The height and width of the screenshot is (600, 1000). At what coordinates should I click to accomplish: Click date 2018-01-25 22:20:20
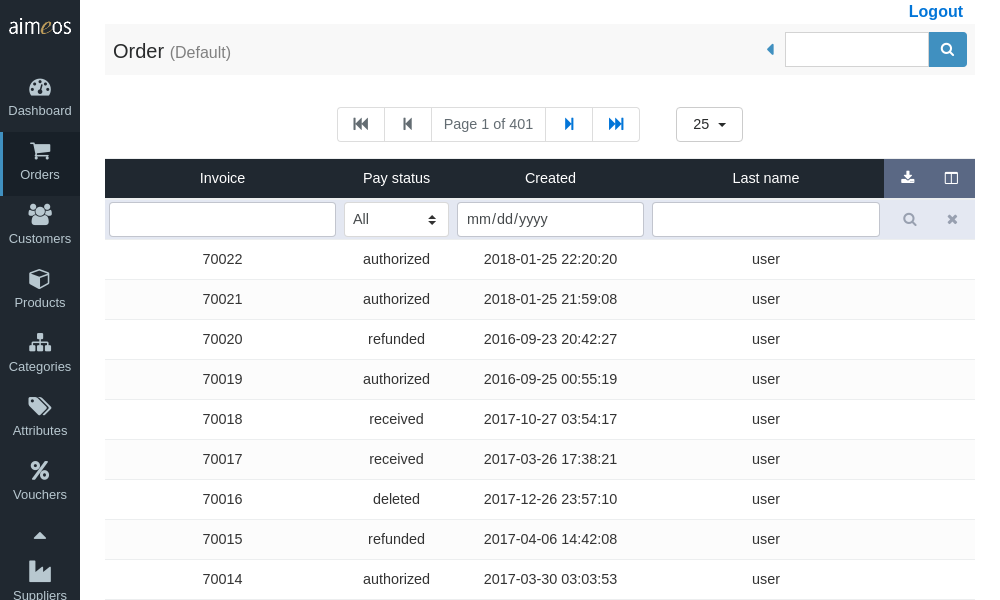click(550, 259)
